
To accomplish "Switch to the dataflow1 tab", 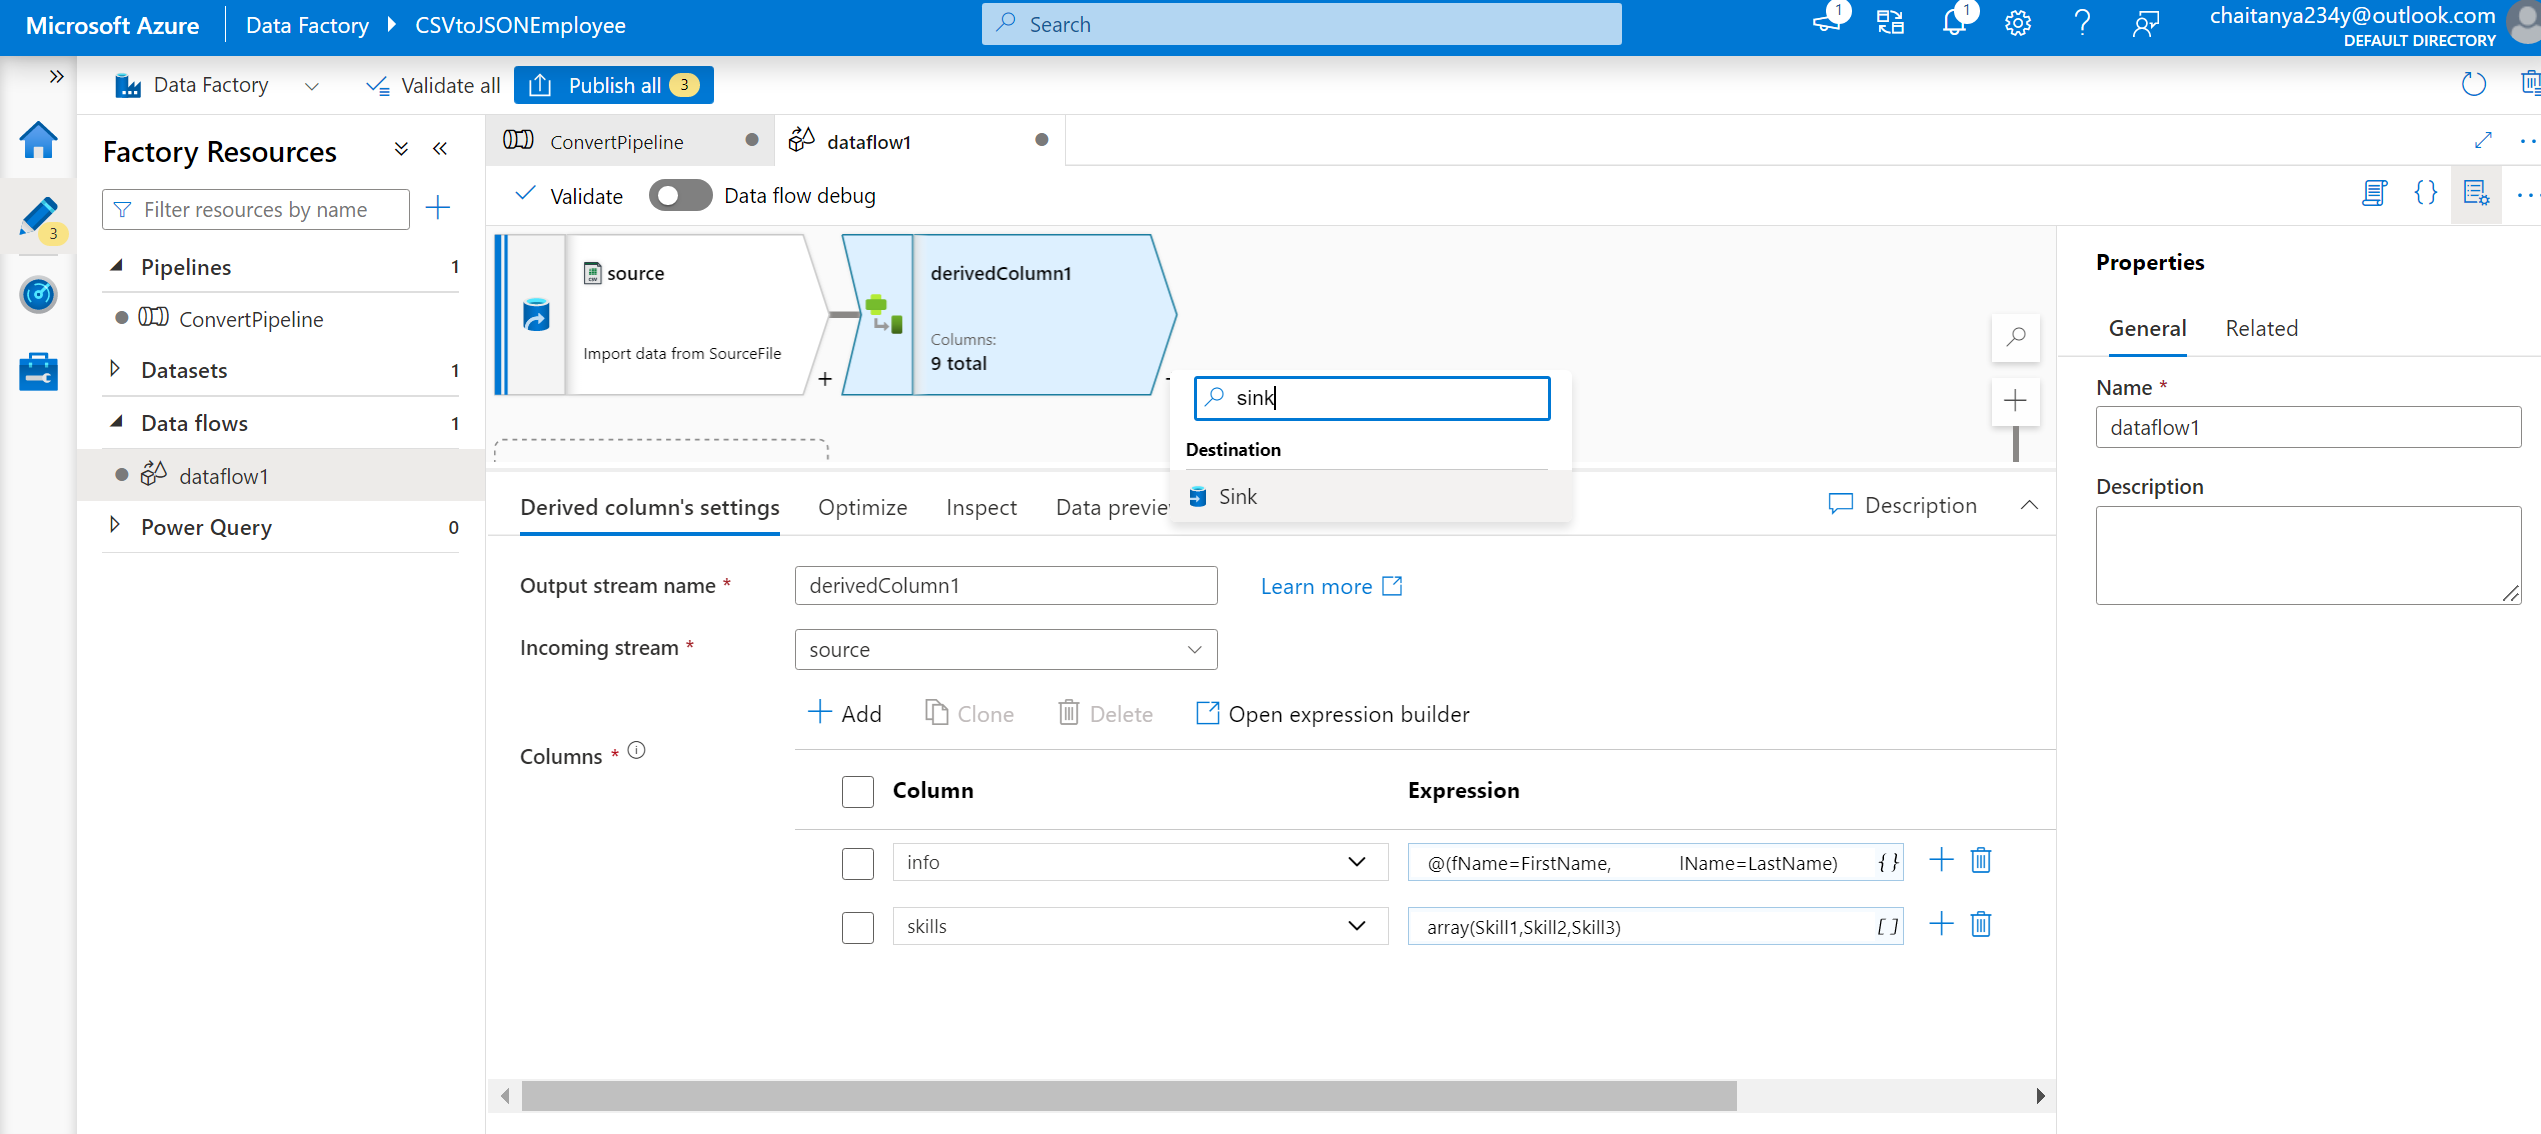I will tap(919, 141).
